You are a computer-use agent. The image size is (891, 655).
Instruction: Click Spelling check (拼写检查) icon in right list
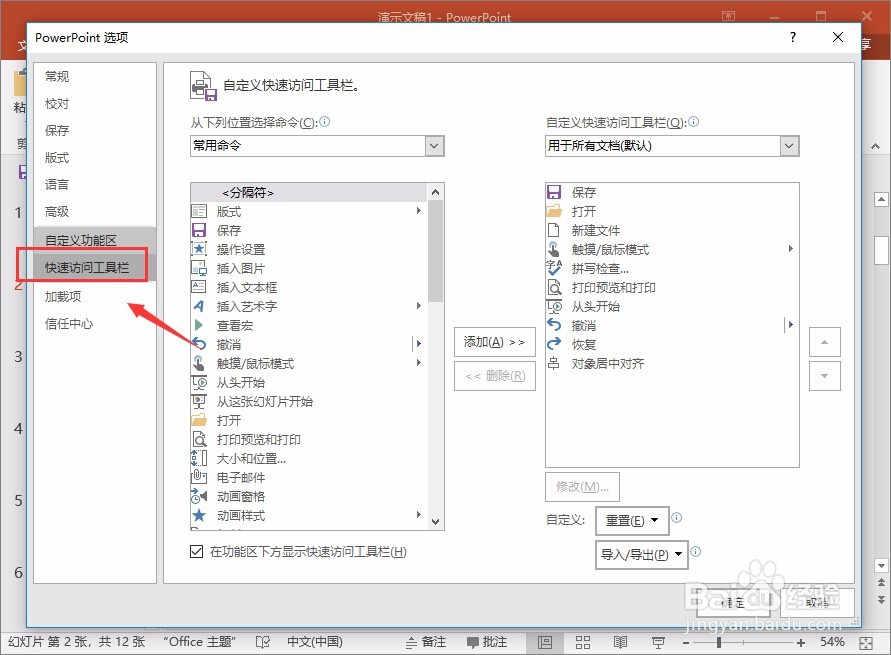(554, 268)
